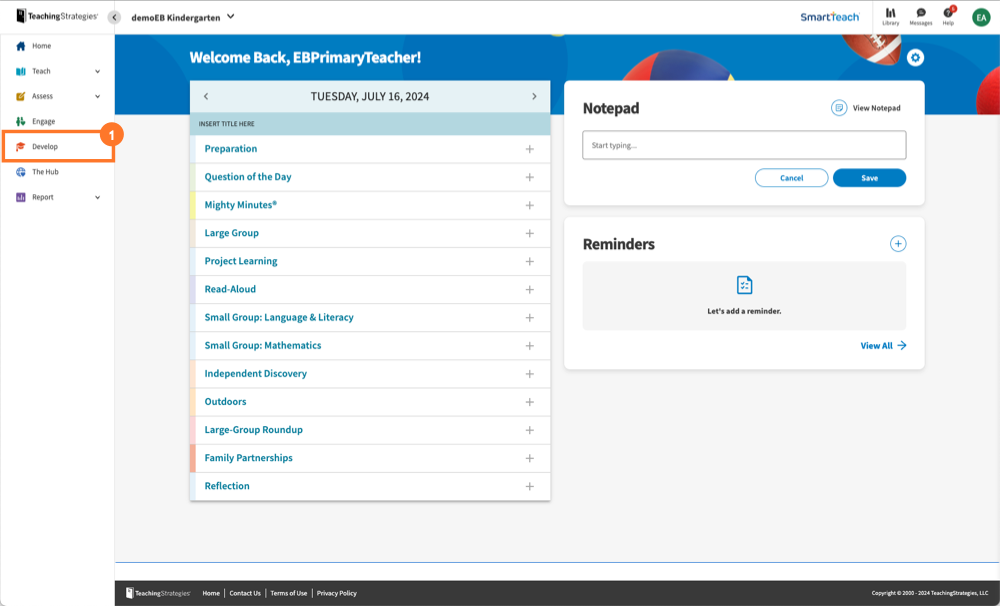The image size is (1000, 606).
Task: Advance to next day in calendar
Action: (x=534, y=96)
